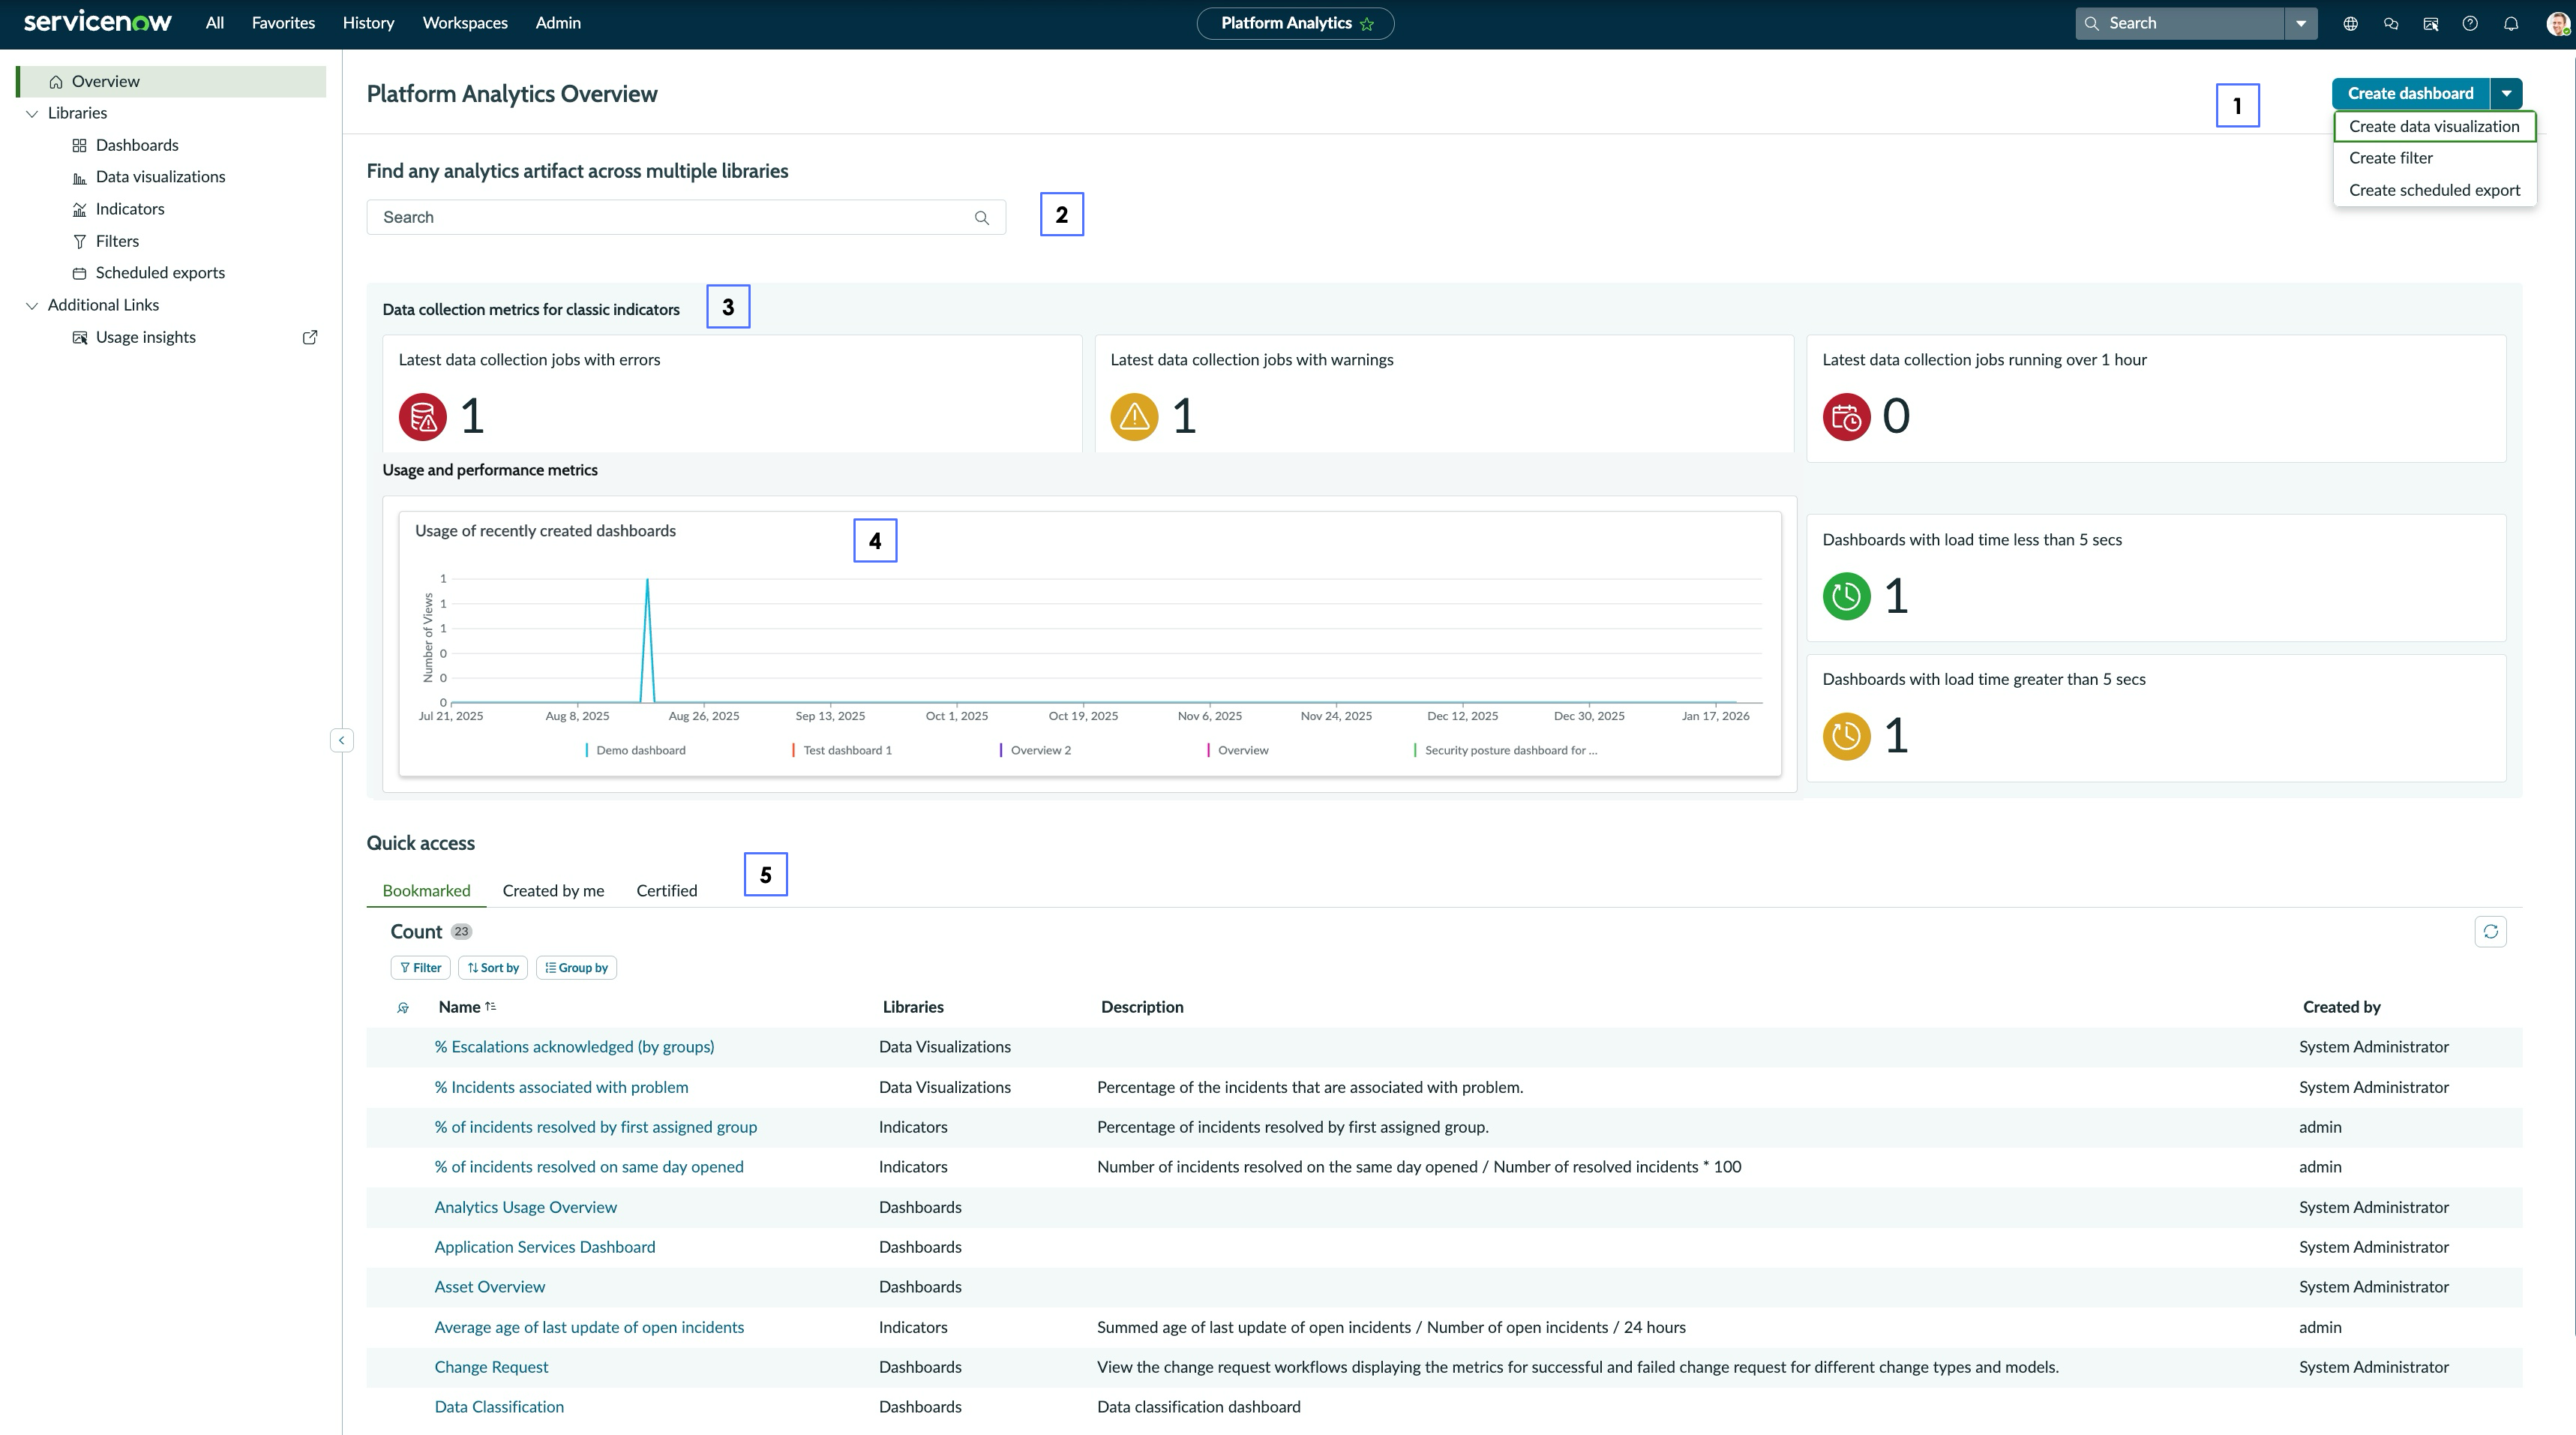Toggle Demo dashboard legend series
Screen dimensions: 2576x1435
[636, 750]
